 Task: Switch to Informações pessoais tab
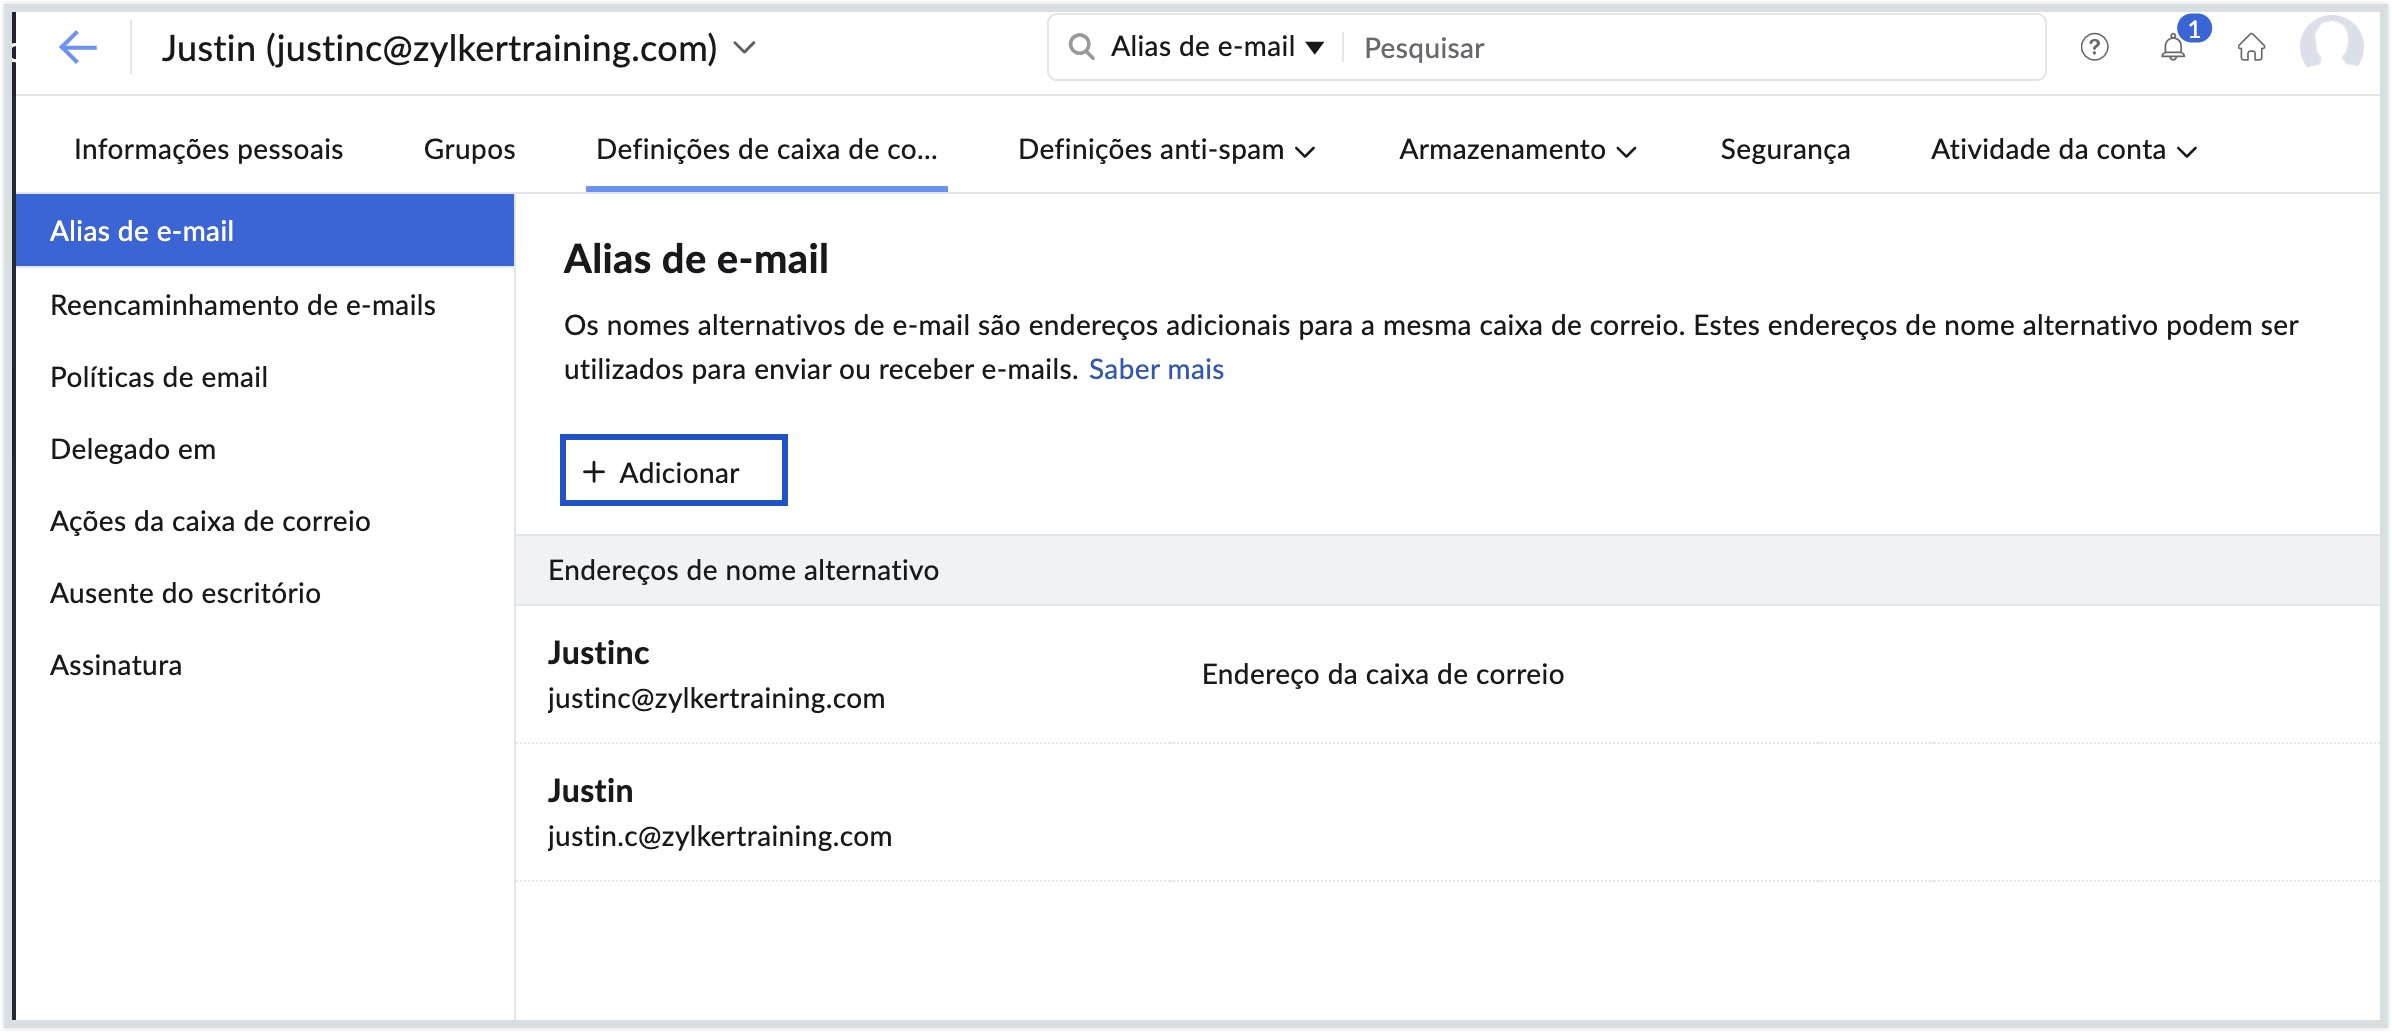(208, 150)
